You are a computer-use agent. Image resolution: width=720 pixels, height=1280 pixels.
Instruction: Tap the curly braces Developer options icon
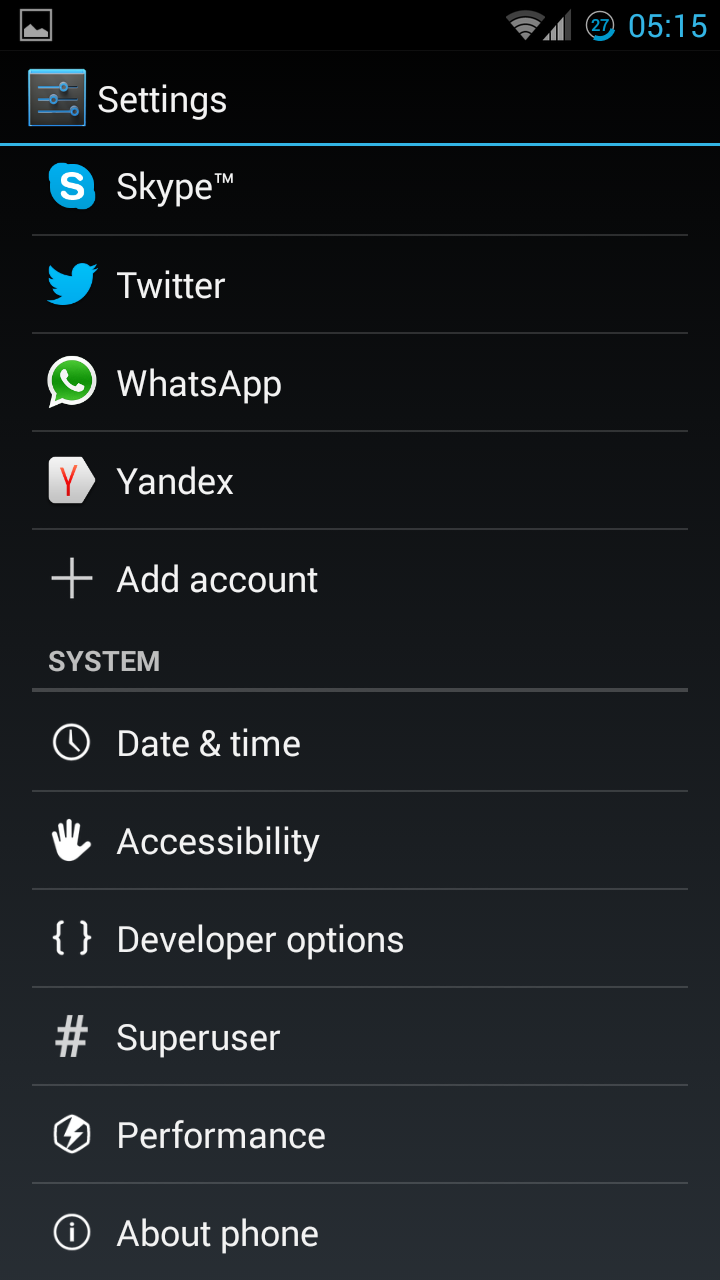point(72,939)
